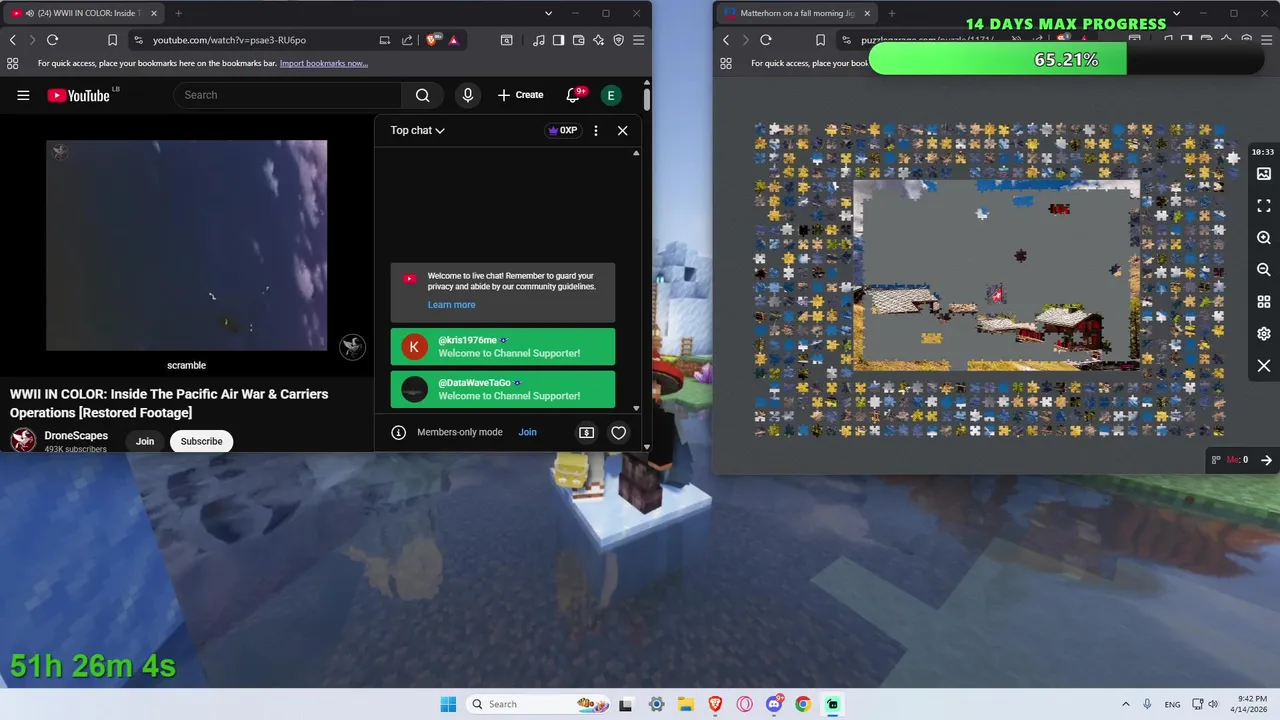1280x720 pixels.
Task: Click the heart reaction icon in chat
Action: (618, 432)
